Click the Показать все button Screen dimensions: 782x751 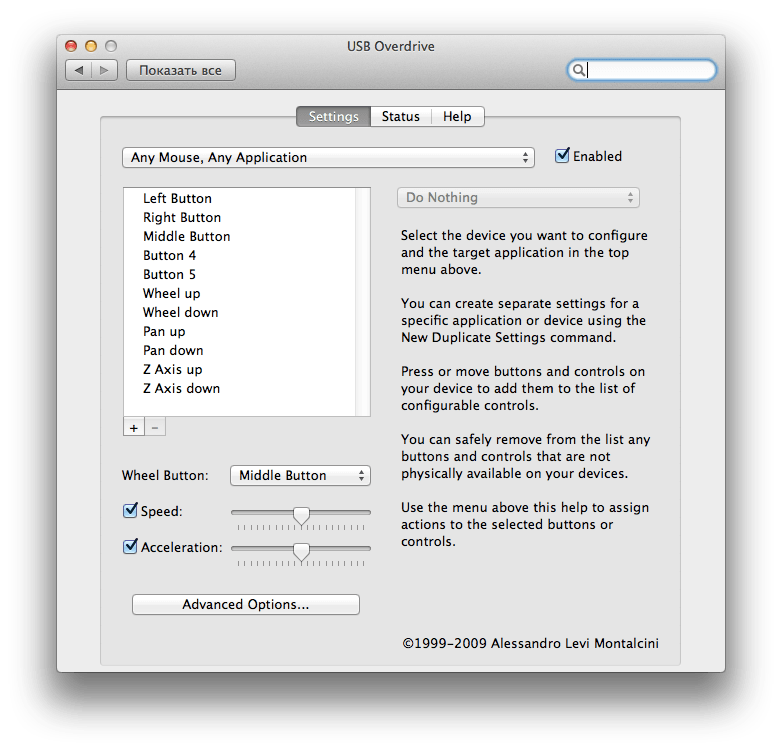(181, 70)
